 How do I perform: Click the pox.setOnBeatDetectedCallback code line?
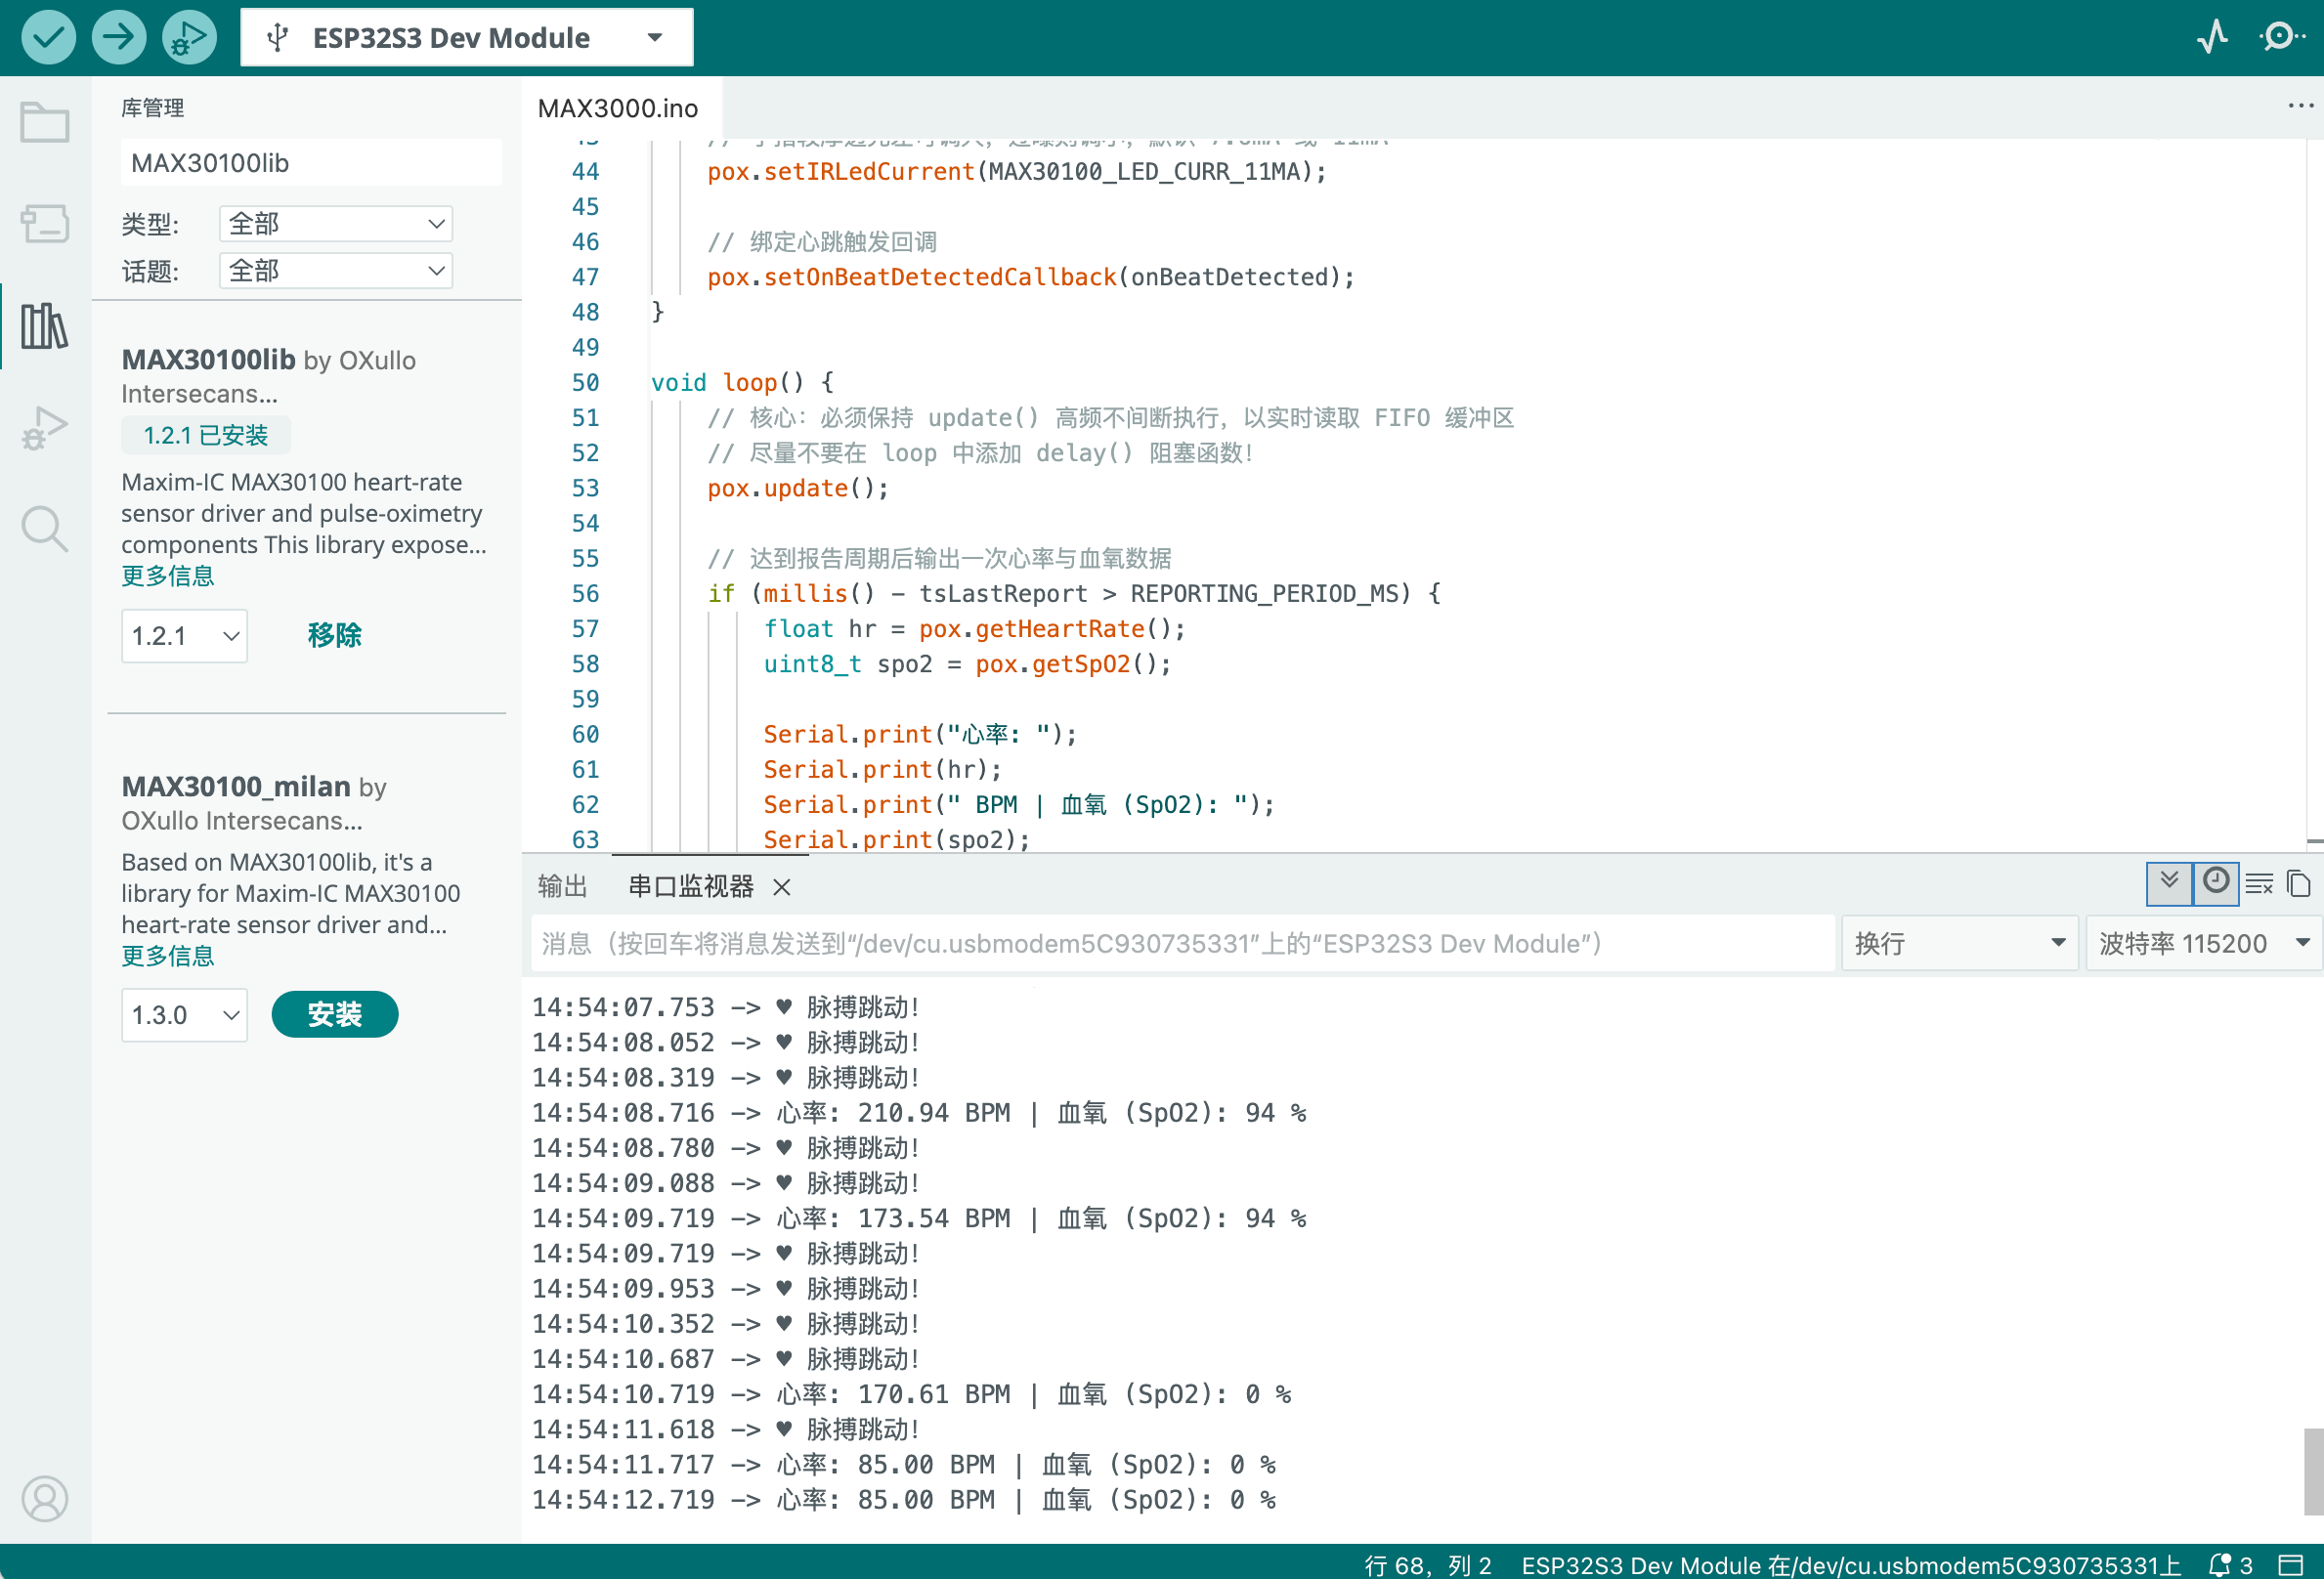click(x=1030, y=277)
